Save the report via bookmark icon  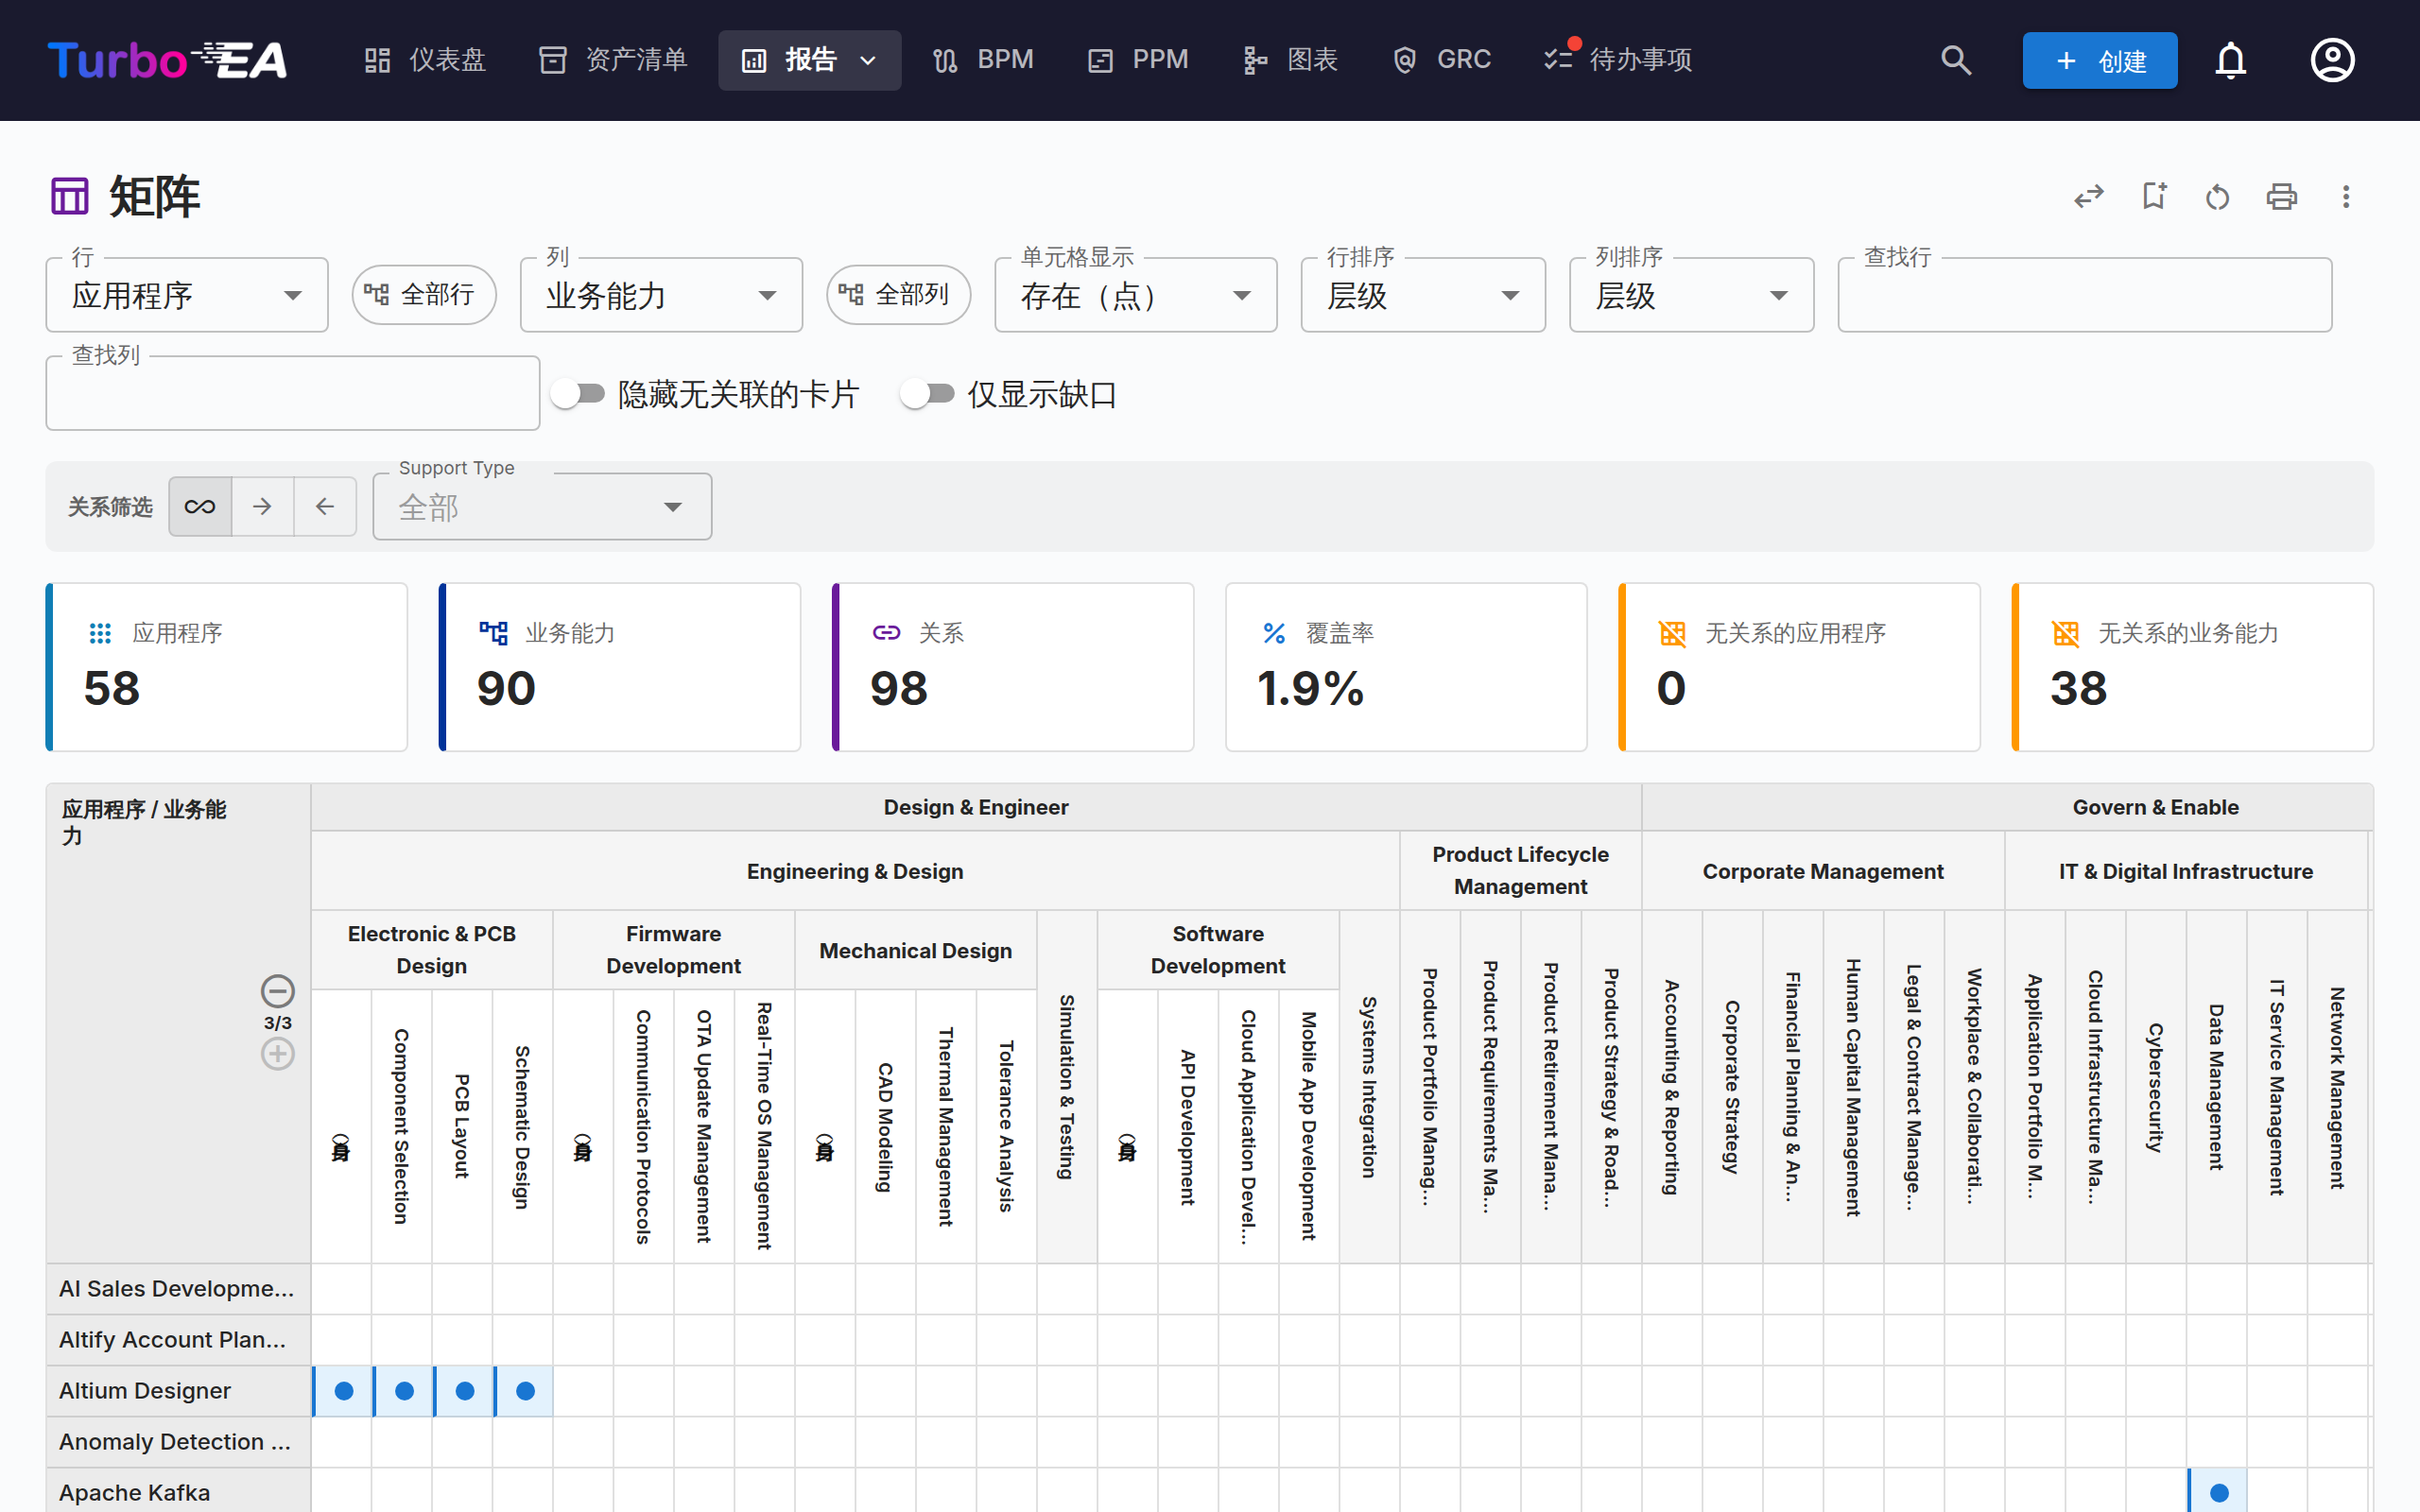(2153, 197)
